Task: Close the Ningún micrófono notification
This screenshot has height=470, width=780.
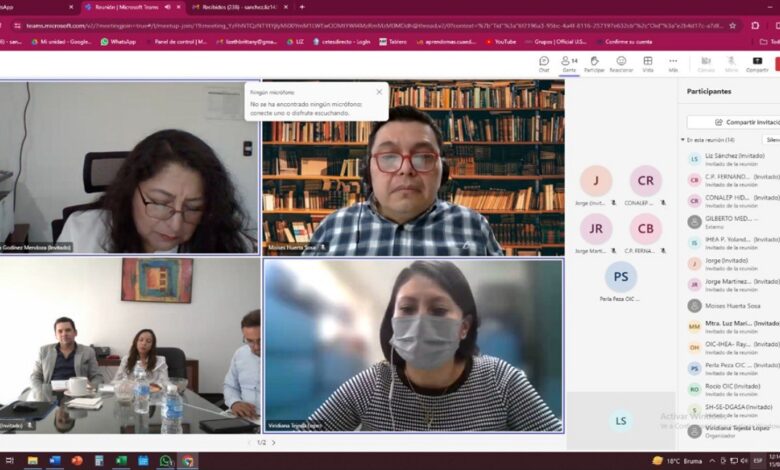Action: (379, 92)
